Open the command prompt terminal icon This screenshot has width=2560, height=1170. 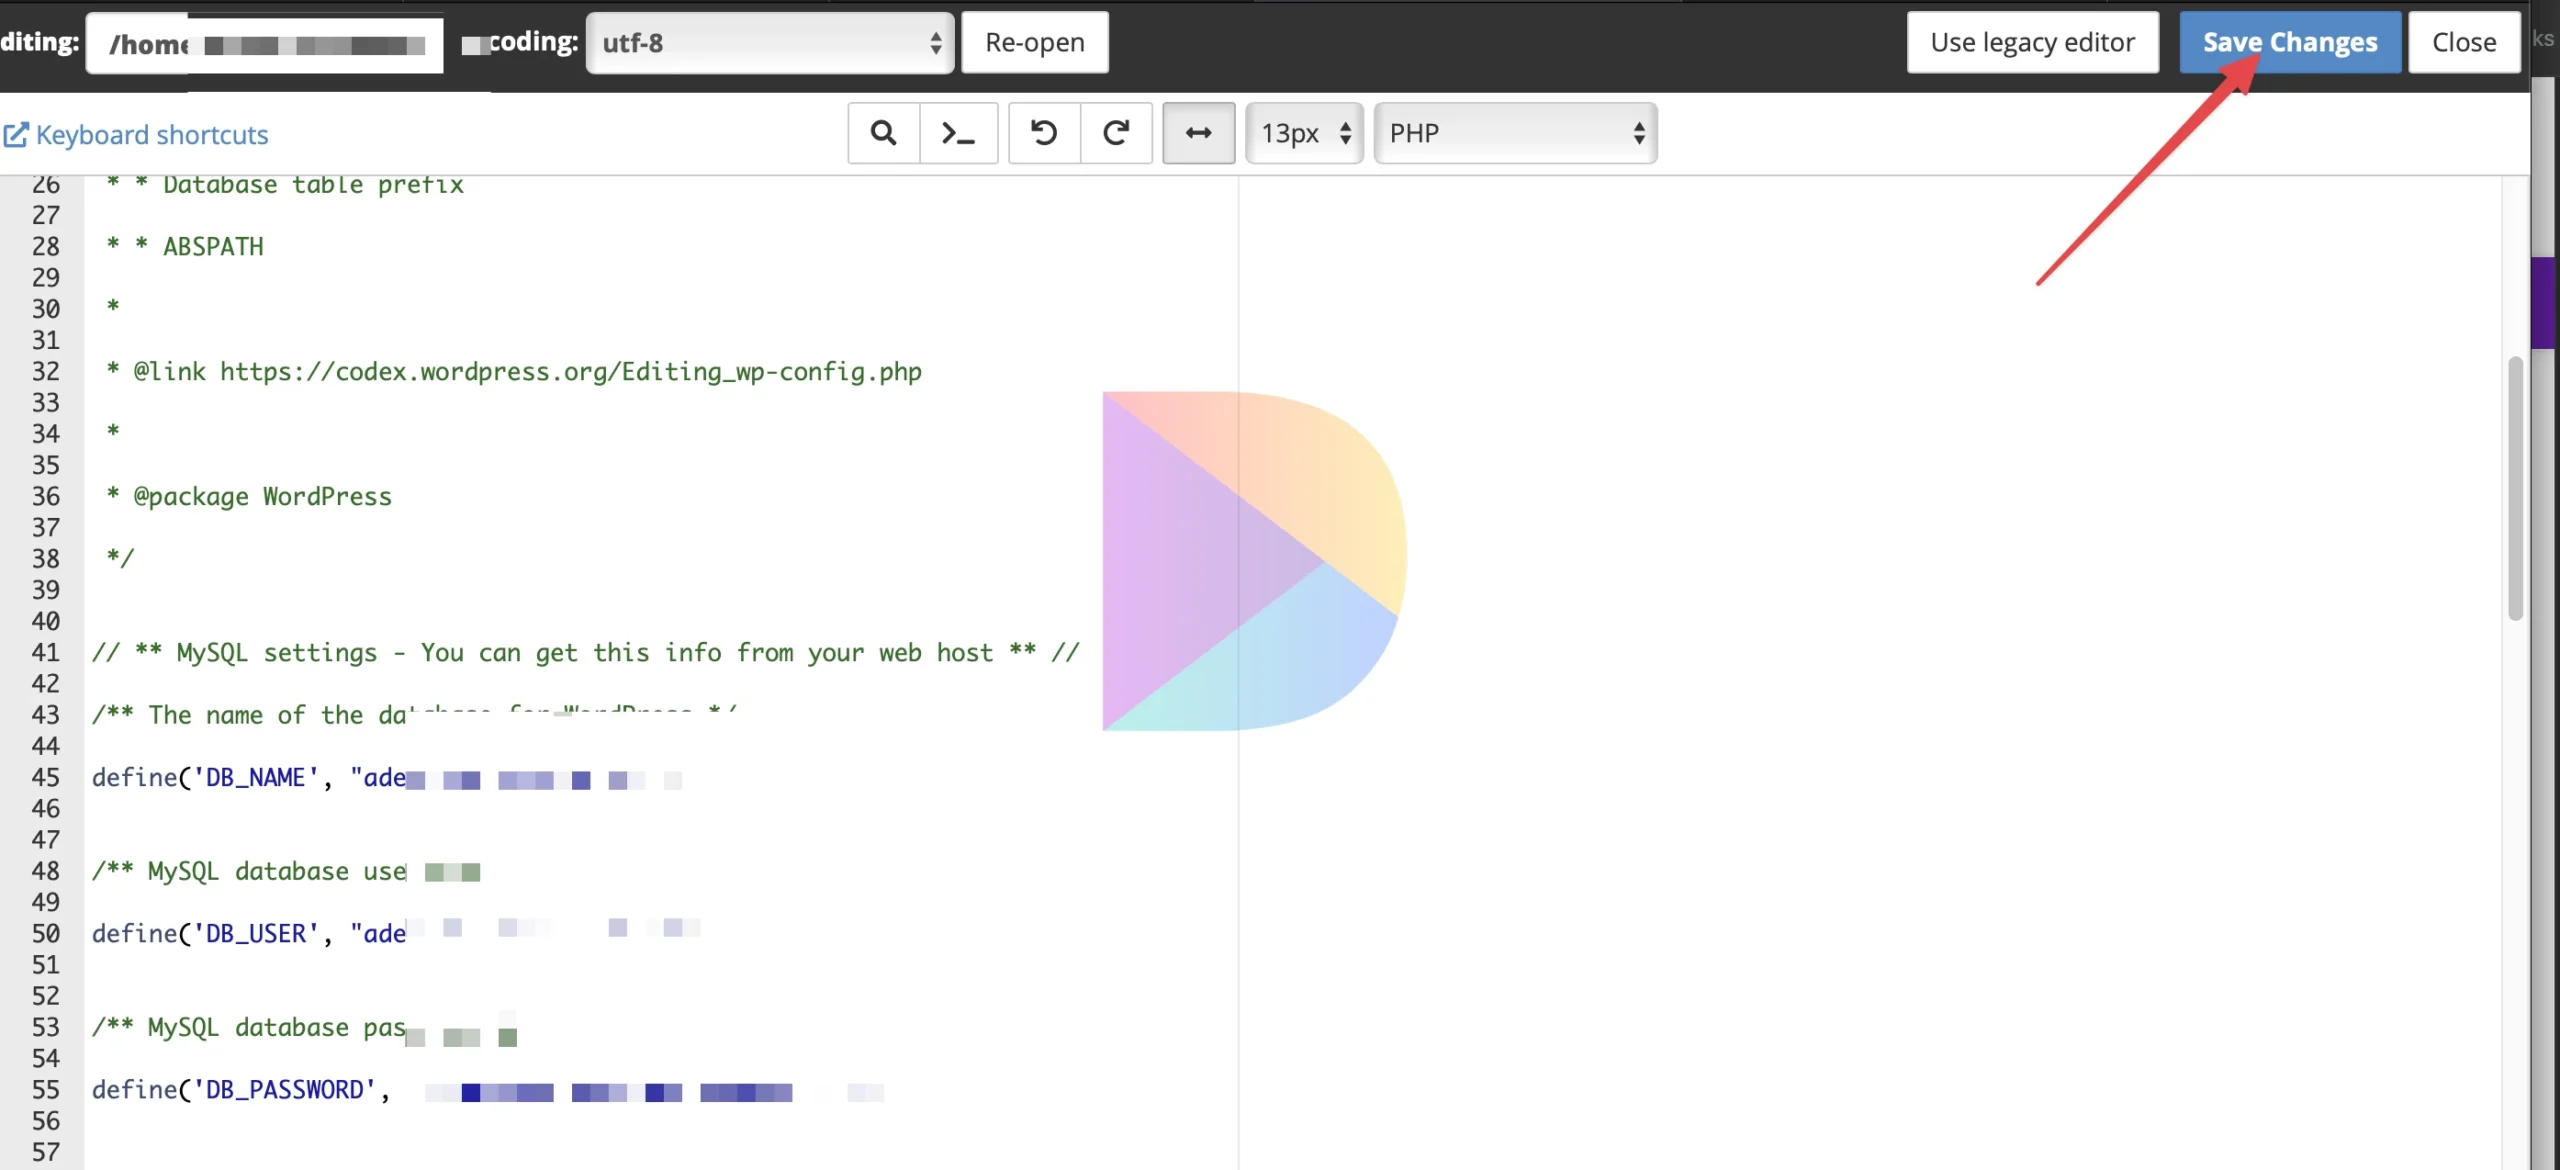(x=958, y=133)
